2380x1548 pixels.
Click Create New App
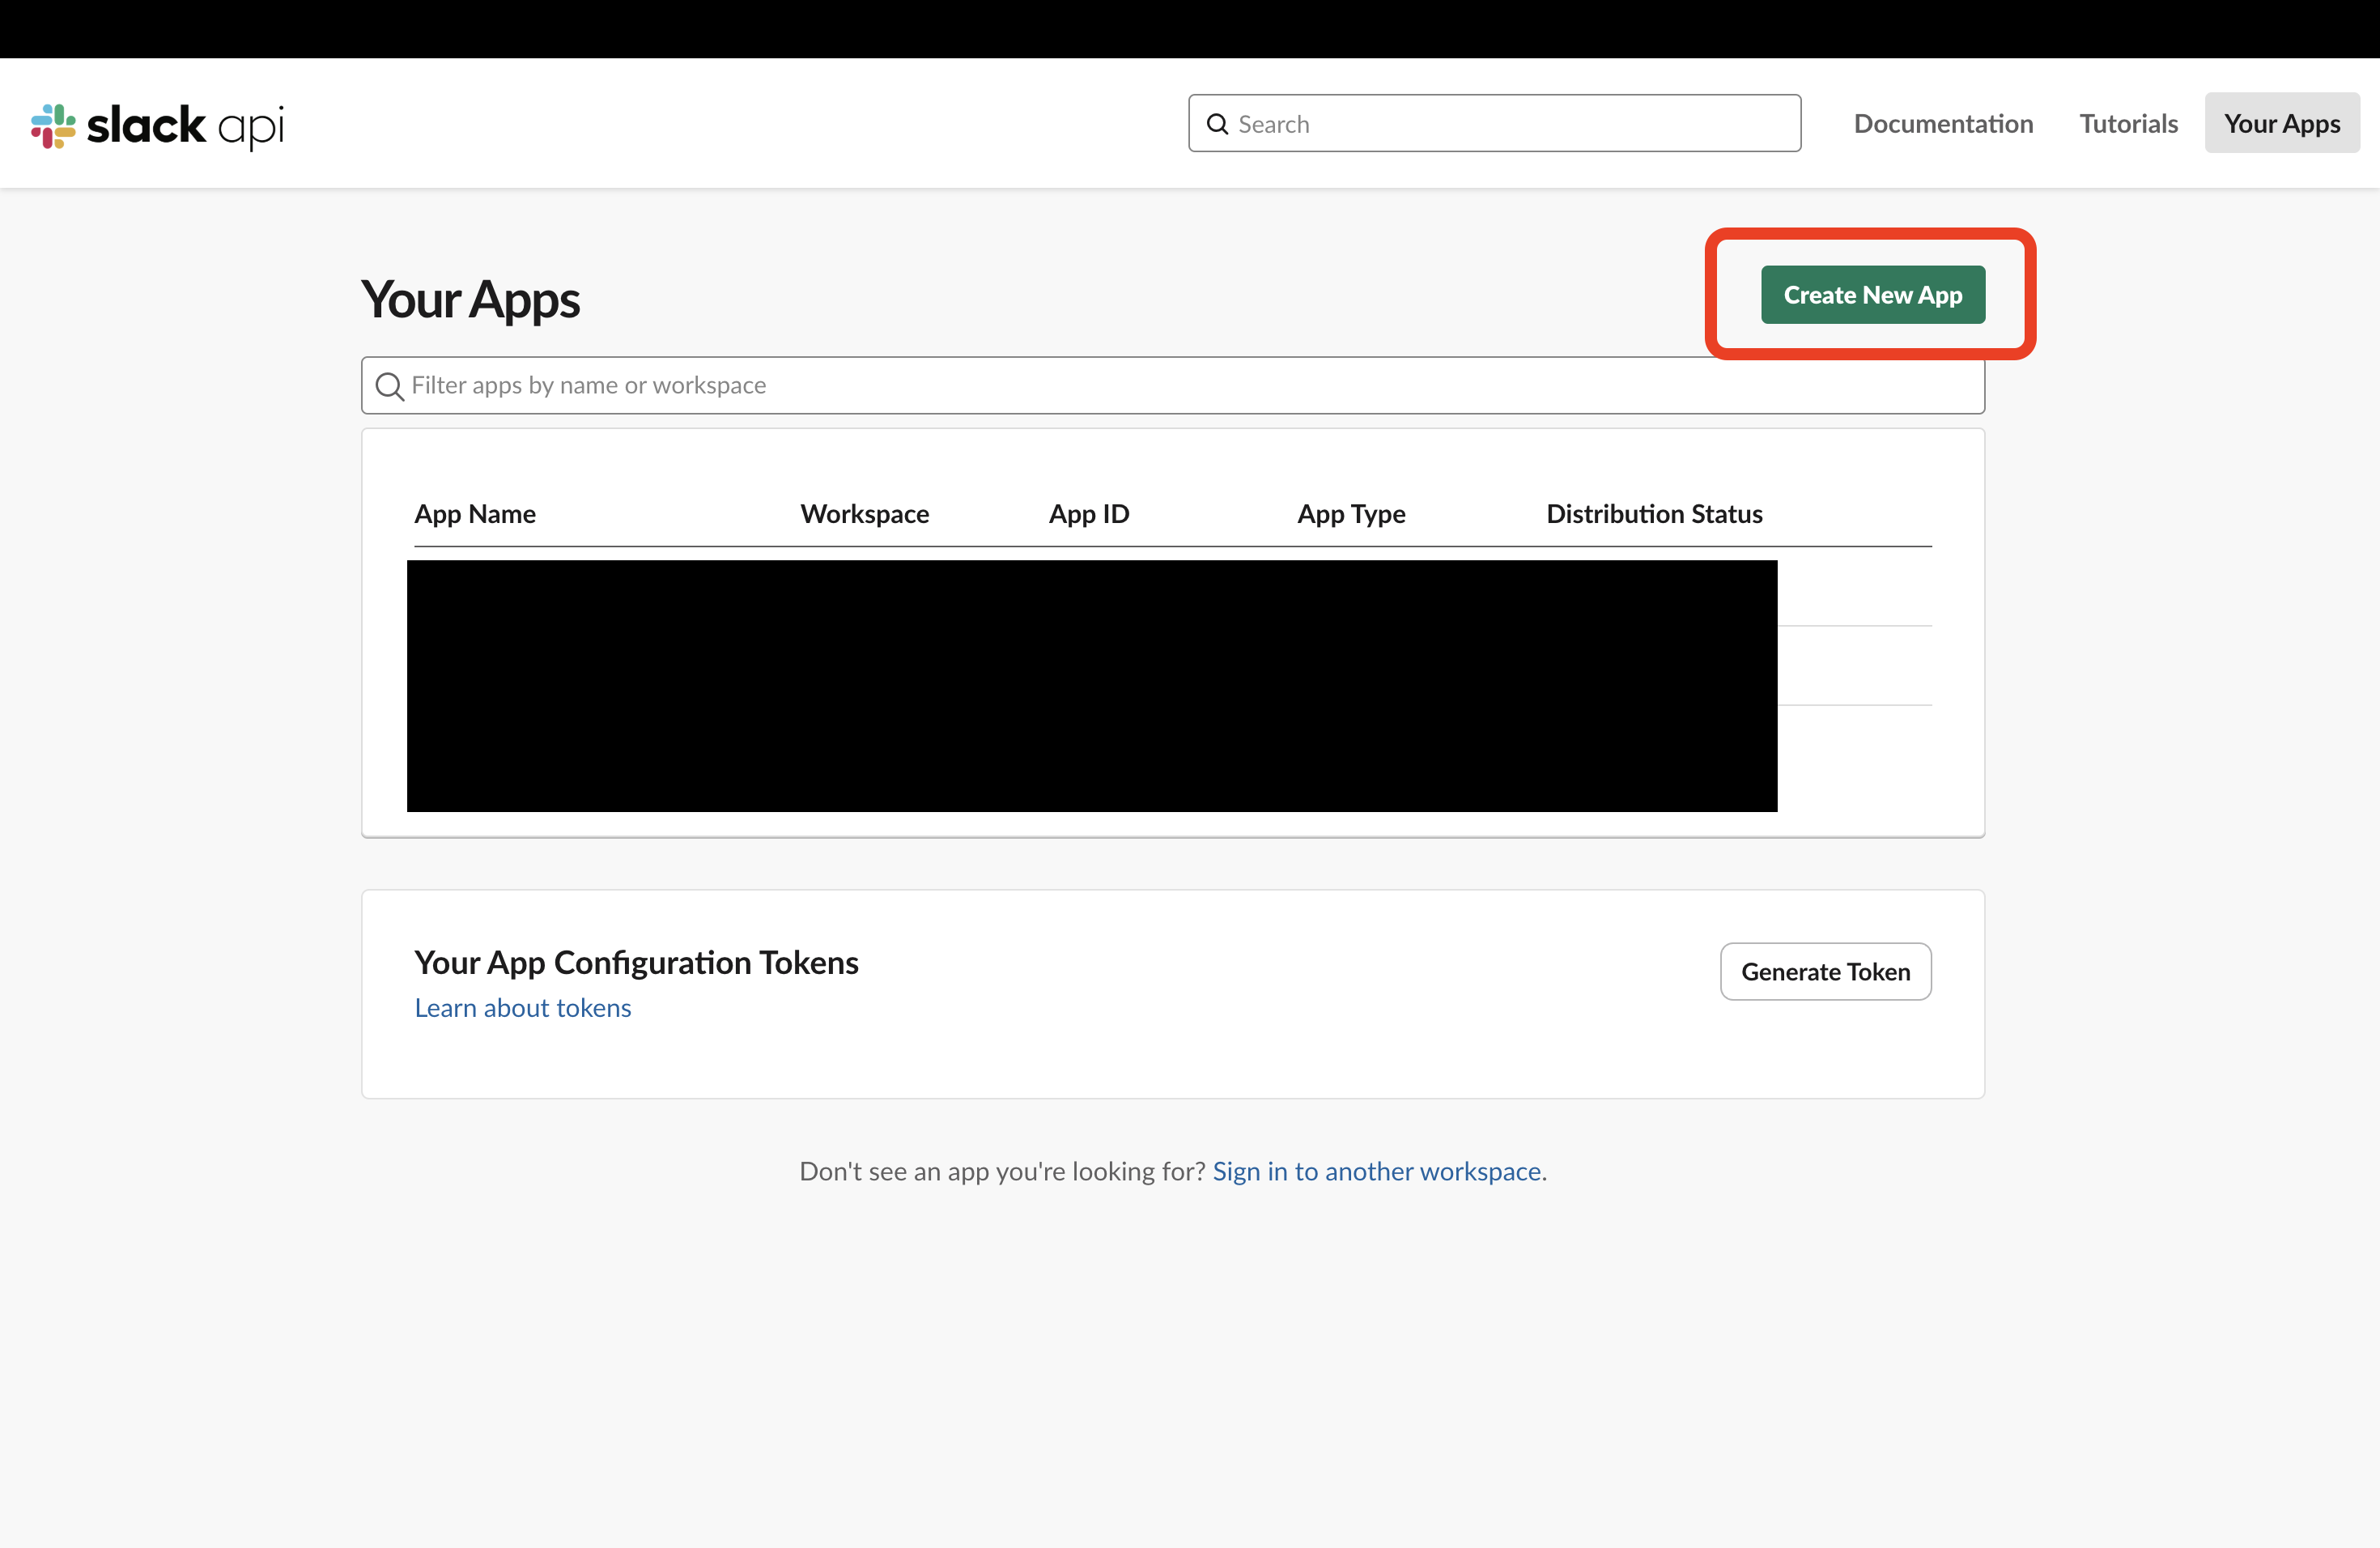point(1872,294)
